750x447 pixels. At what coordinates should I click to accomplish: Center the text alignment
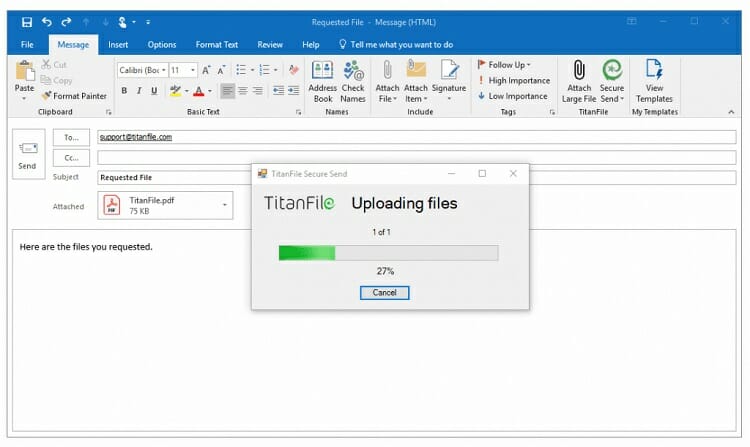(243, 90)
